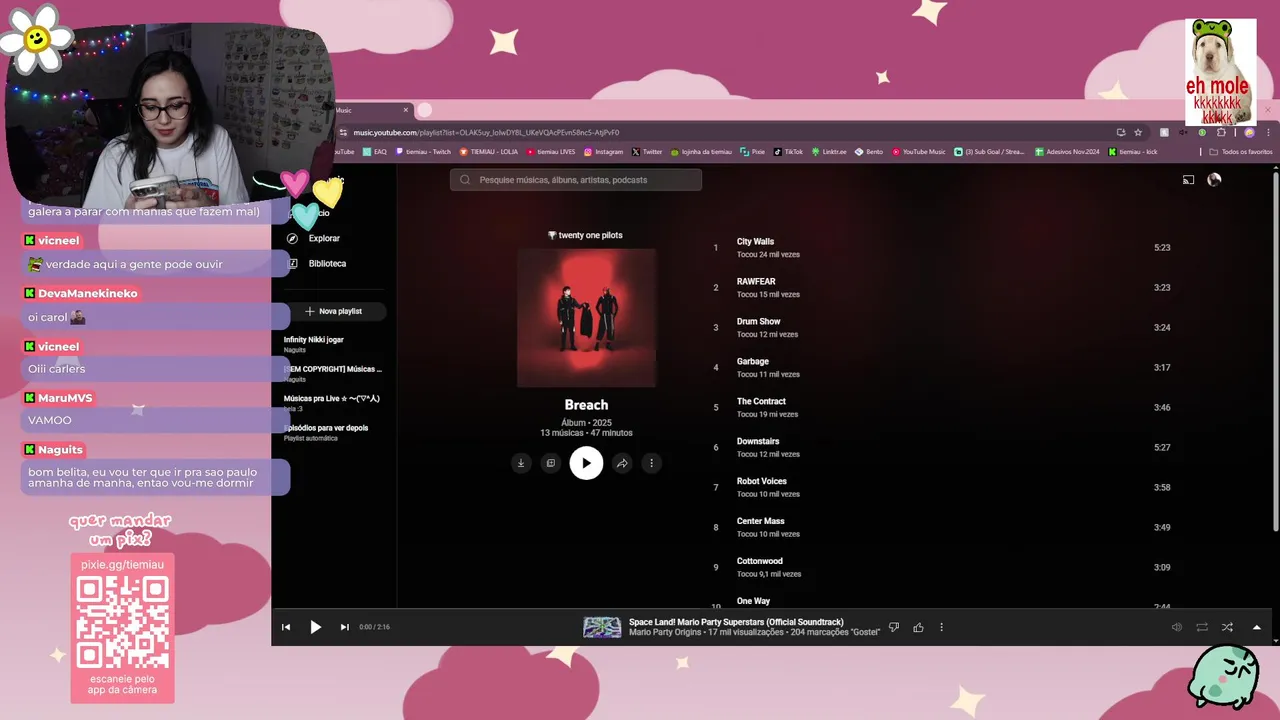Open the tiemiau - Twitch bookmark

pos(424,152)
